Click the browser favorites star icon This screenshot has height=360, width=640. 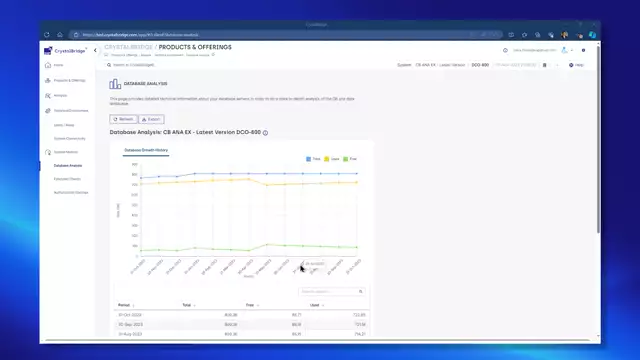pyautogui.click(x=524, y=35)
